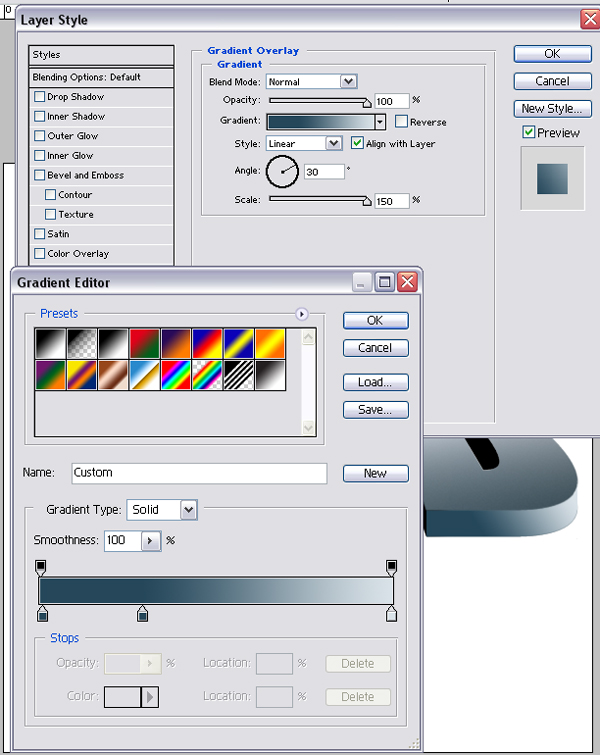600x755 pixels.
Task: Click the Scale percentage field
Action: (x=392, y=201)
